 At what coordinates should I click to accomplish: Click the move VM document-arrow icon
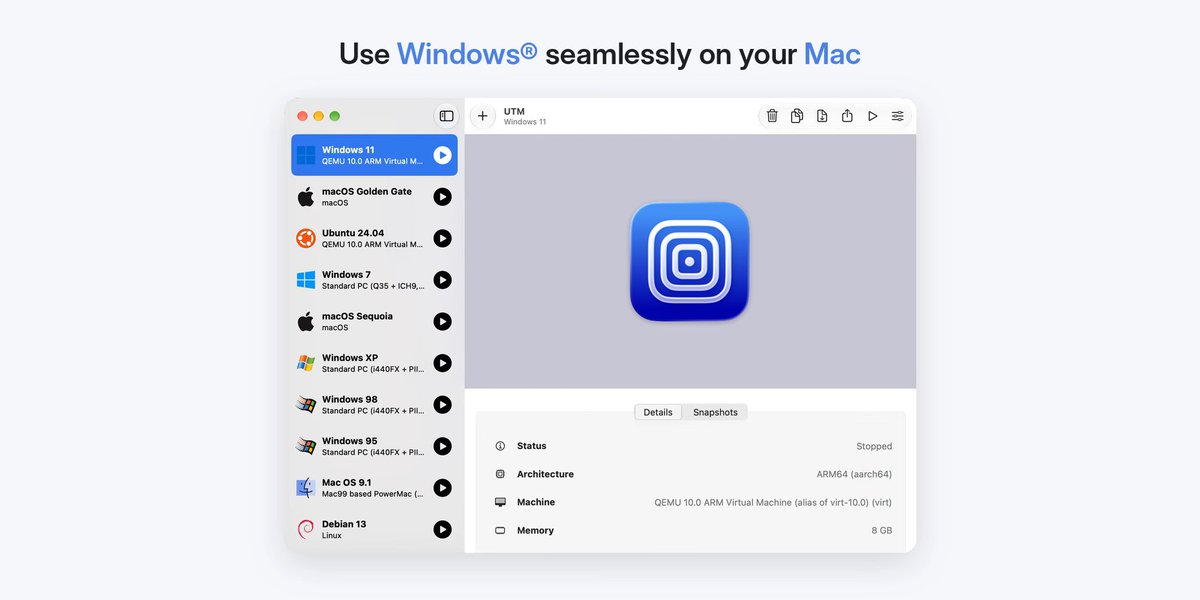822,116
